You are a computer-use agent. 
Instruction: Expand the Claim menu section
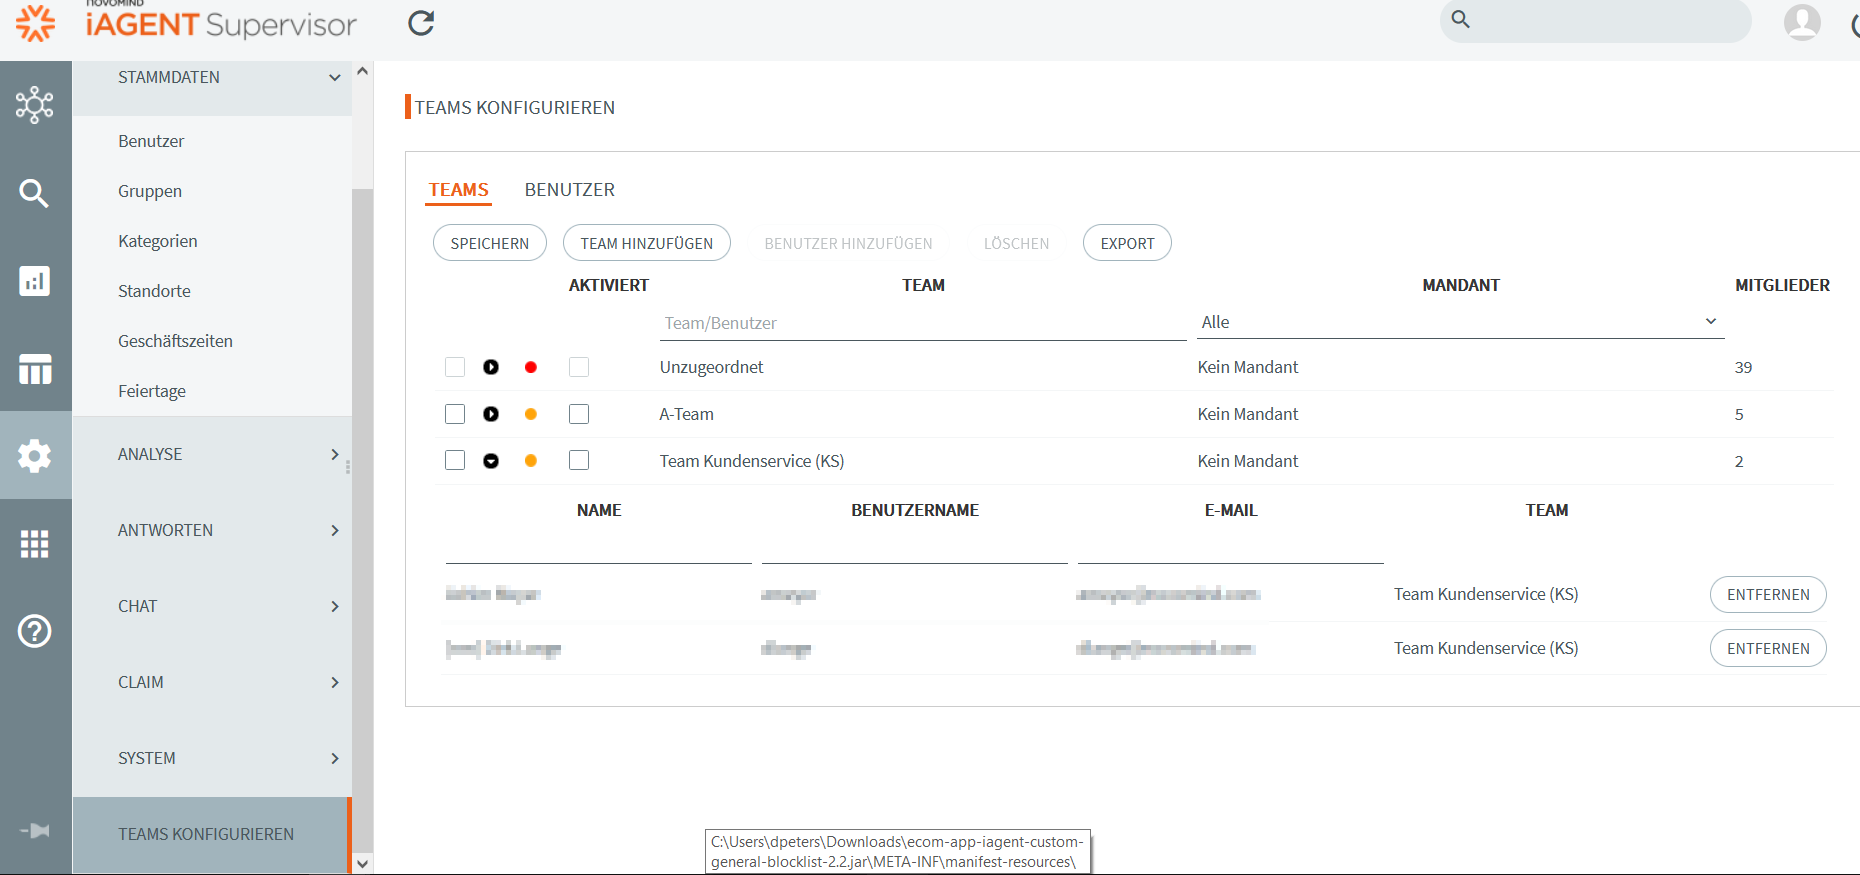[212, 682]
